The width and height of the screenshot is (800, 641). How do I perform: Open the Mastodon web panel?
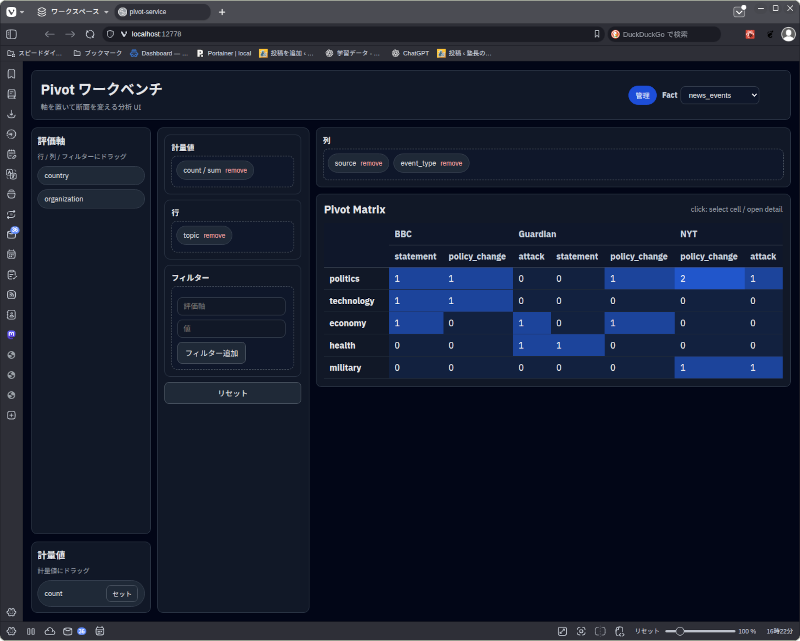11,334
